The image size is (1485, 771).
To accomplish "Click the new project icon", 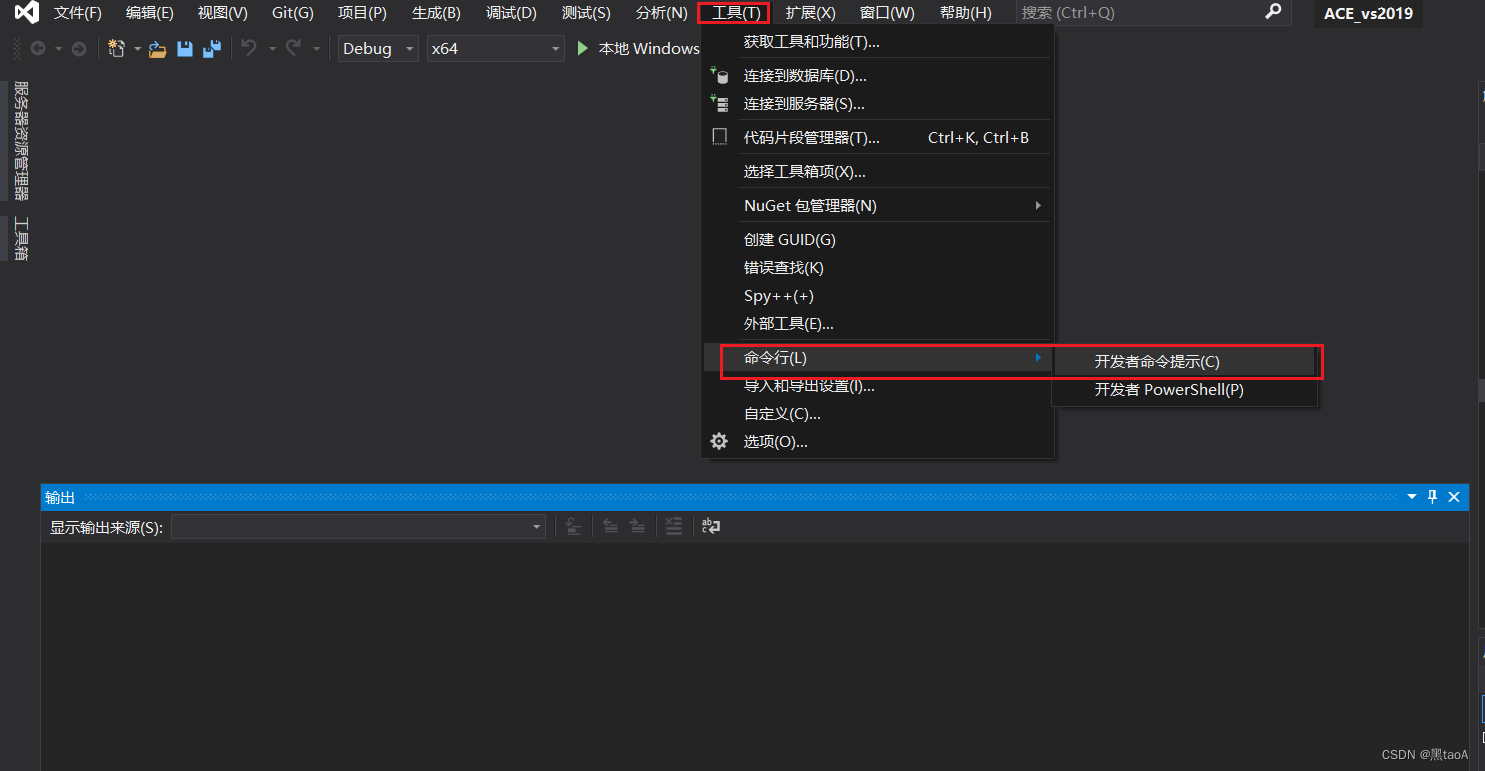I will 117,48.
